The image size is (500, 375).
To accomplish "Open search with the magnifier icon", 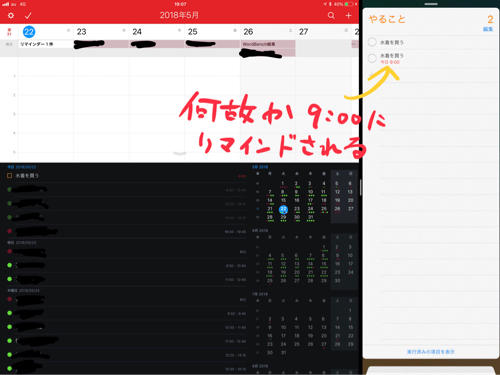I will click(331, 16).
